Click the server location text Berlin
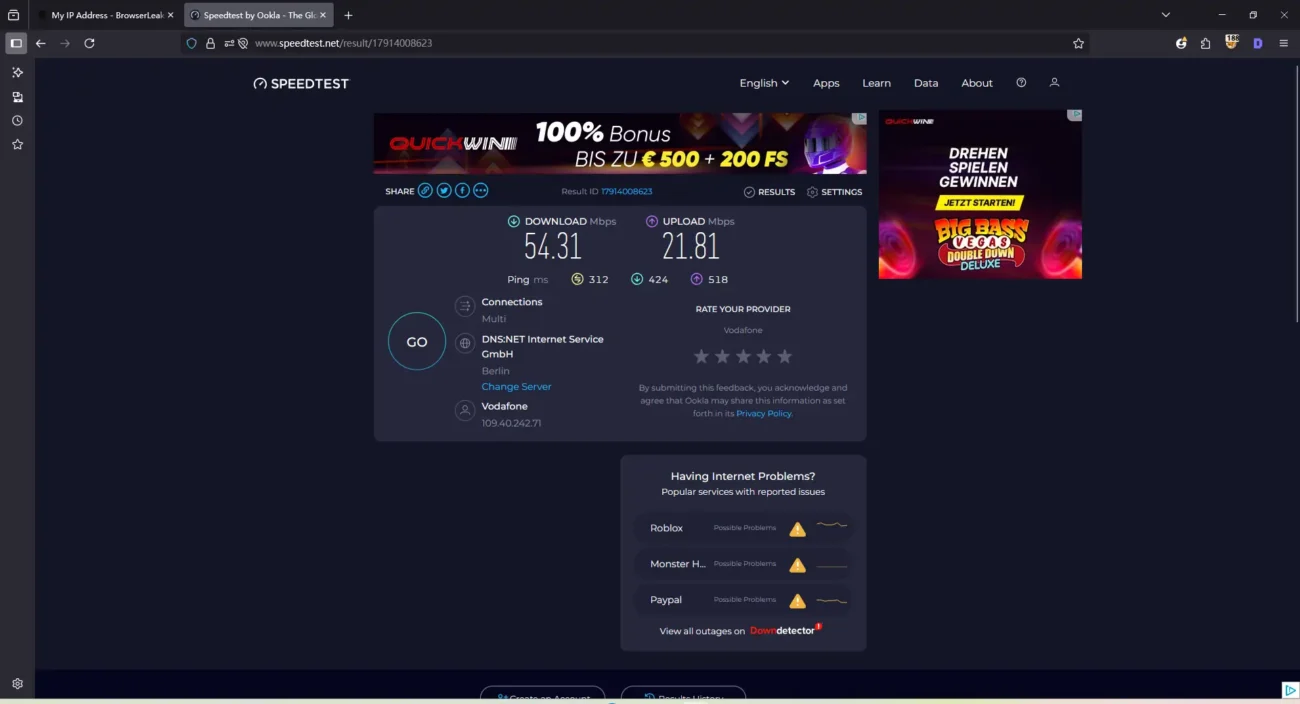Screen dimensions: 1300x704 pyautogui.click(x=496, y=371)
